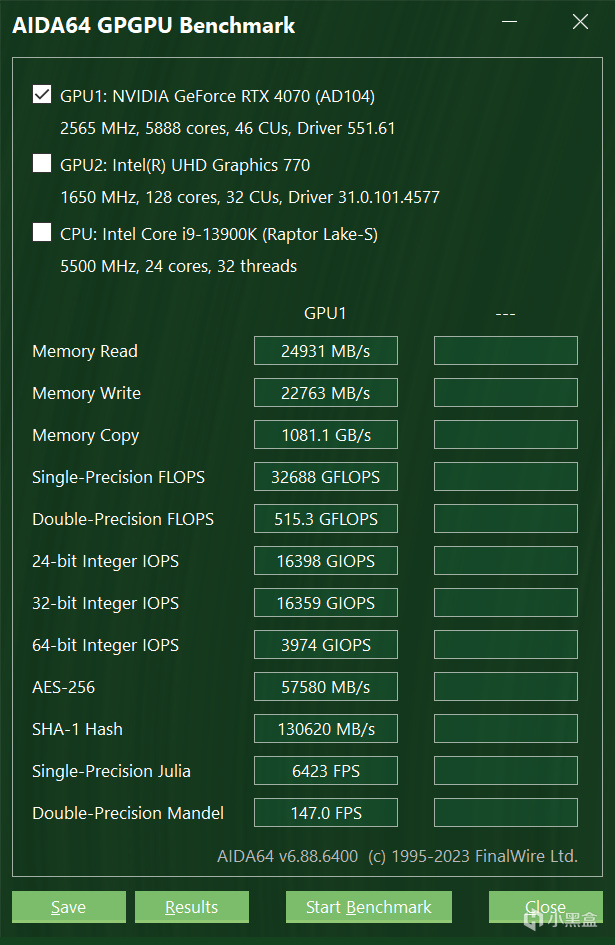Select the Double-Precision FLOPS 515.3 GFLOPS box
615x945 pixels.
(325, 519)
